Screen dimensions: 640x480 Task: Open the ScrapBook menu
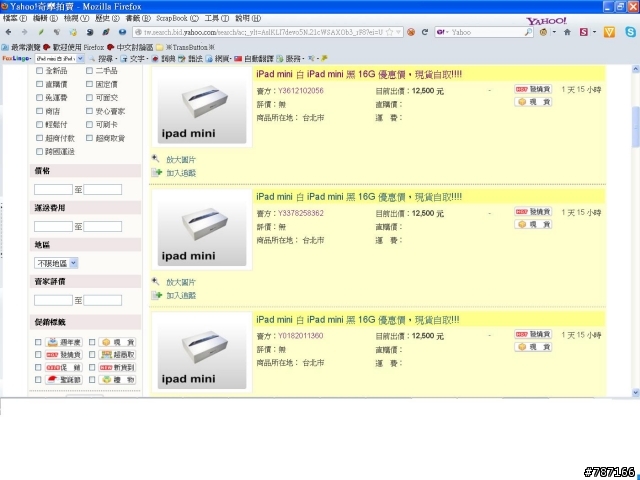177,18
